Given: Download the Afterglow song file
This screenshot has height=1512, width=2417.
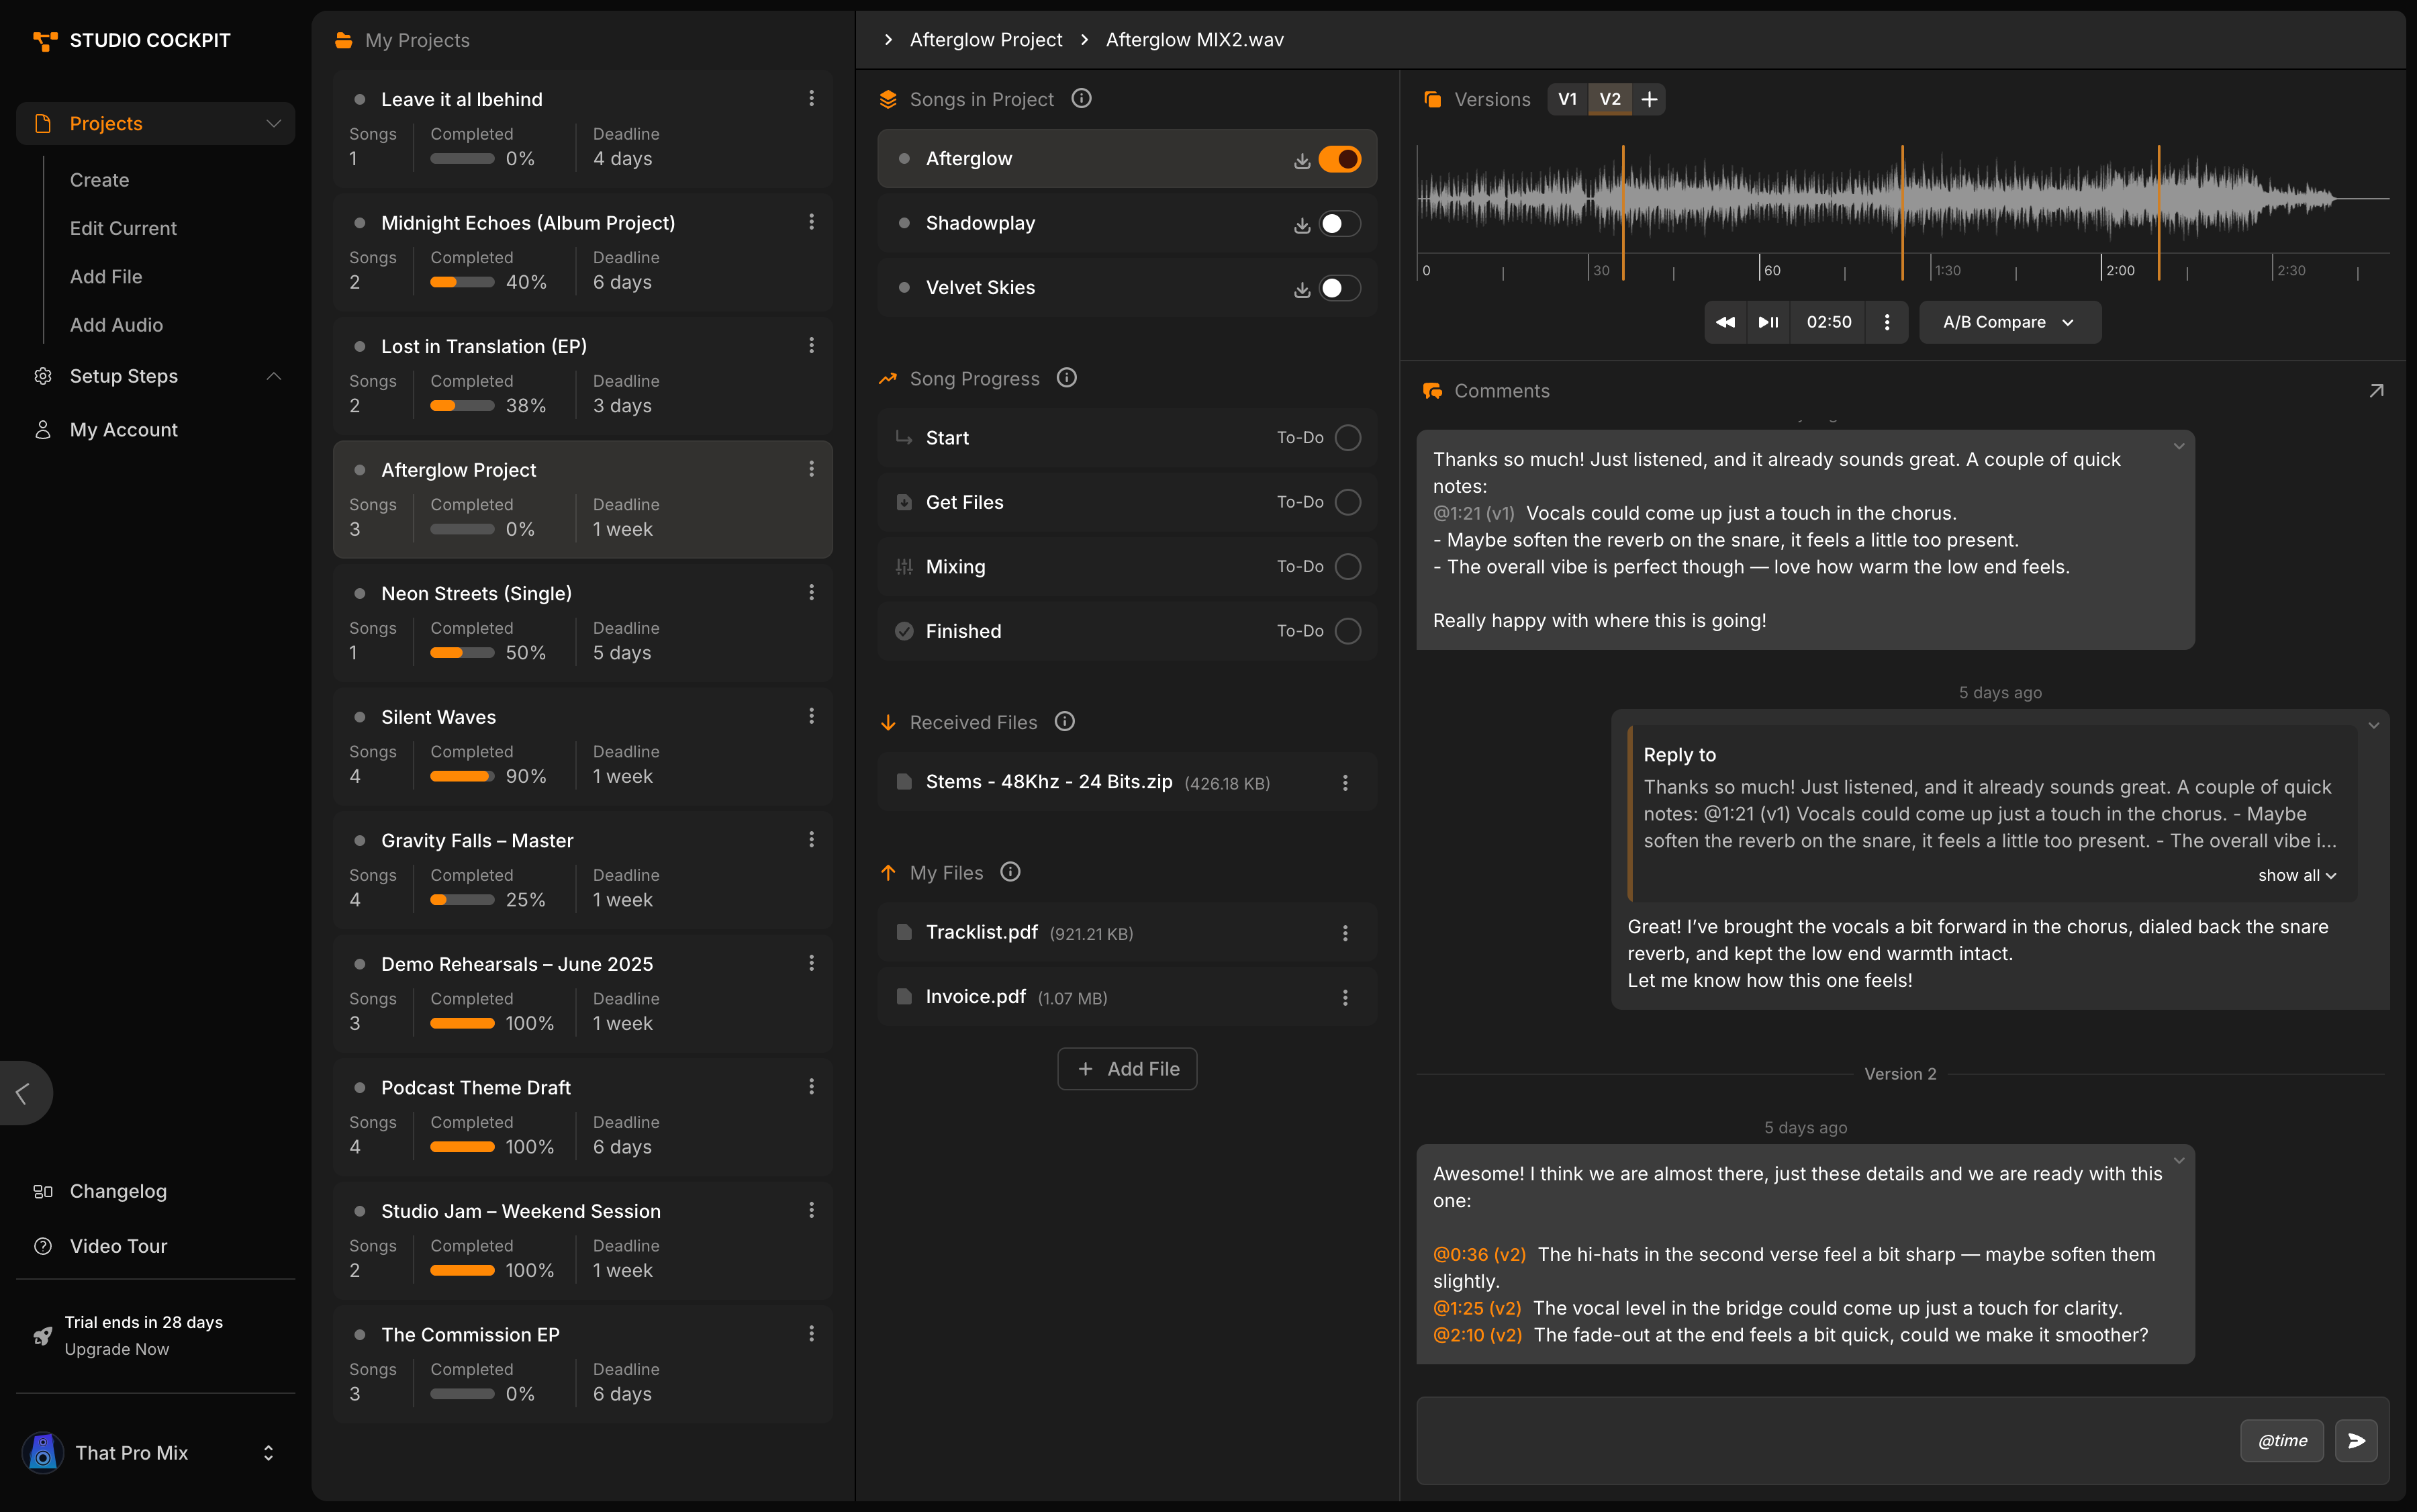Looking at the screenshot, I should click(x=1301, y=158).
